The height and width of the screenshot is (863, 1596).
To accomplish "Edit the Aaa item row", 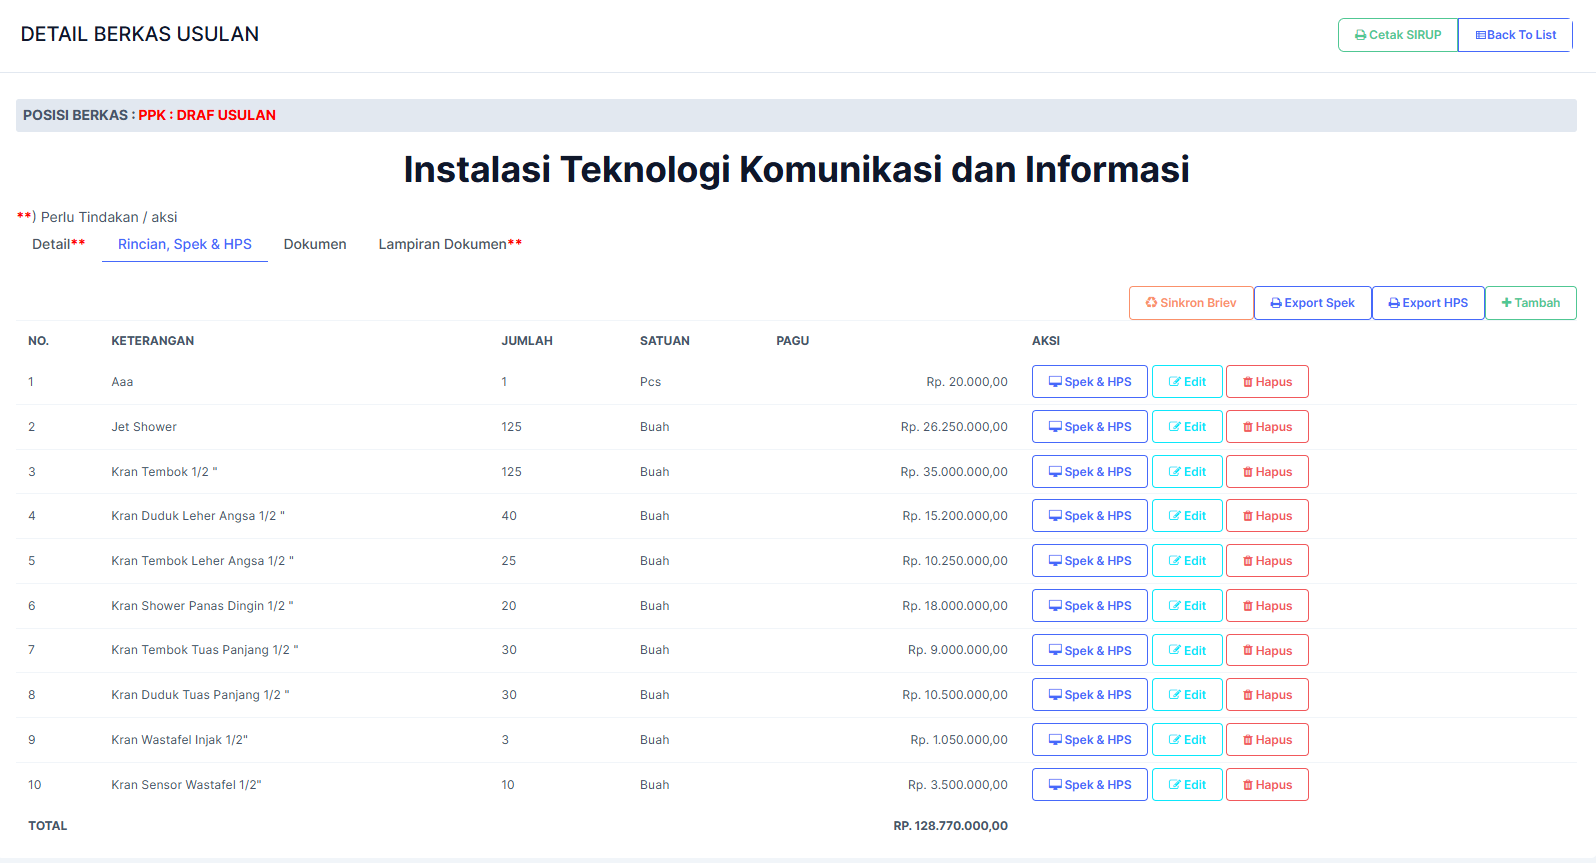I will (x=1187, y=382).
